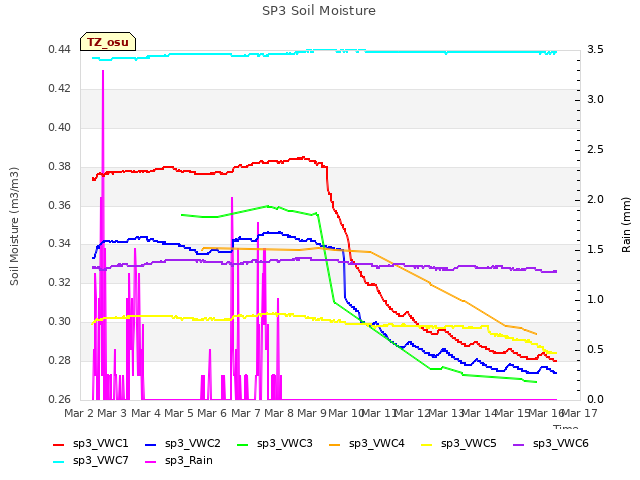Image resolution: width=640 pixels, height=480 pixels.
Task: Click the sp3_VWC6 legend entry
Action: [x=551, y=444]
